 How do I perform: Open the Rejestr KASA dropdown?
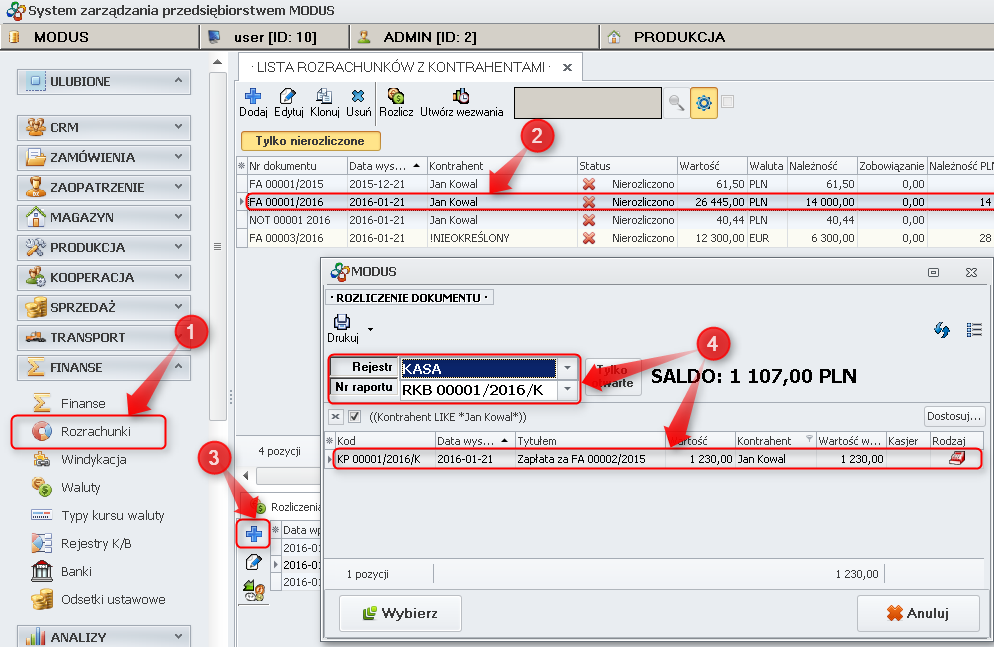coord(568,368)
